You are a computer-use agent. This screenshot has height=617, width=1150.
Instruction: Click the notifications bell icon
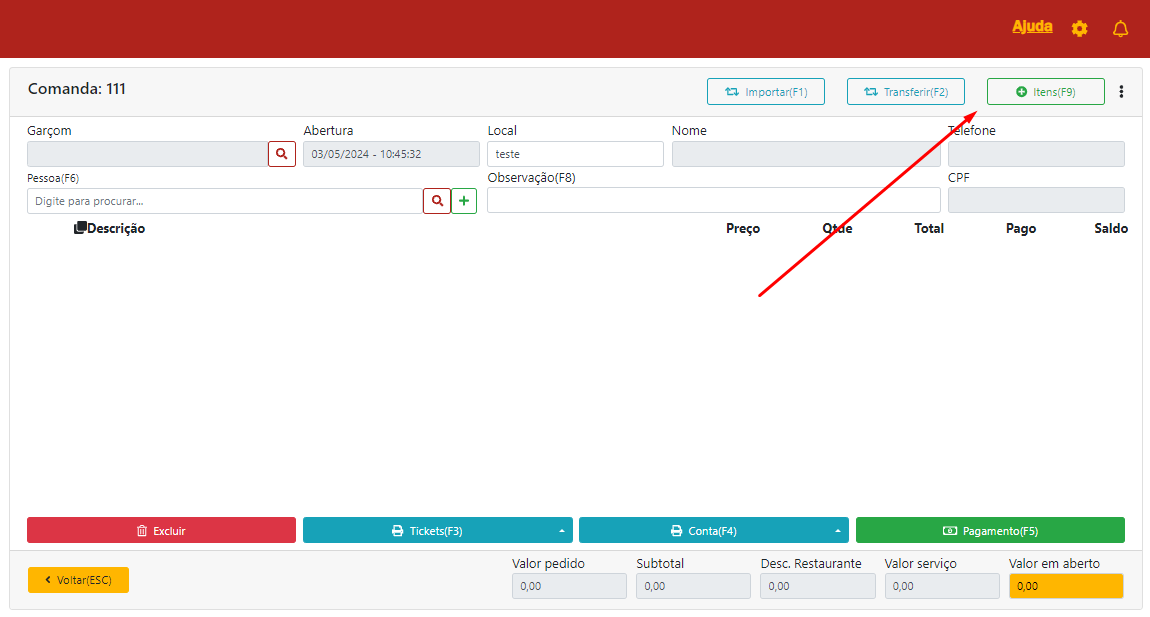[1120, 29]
